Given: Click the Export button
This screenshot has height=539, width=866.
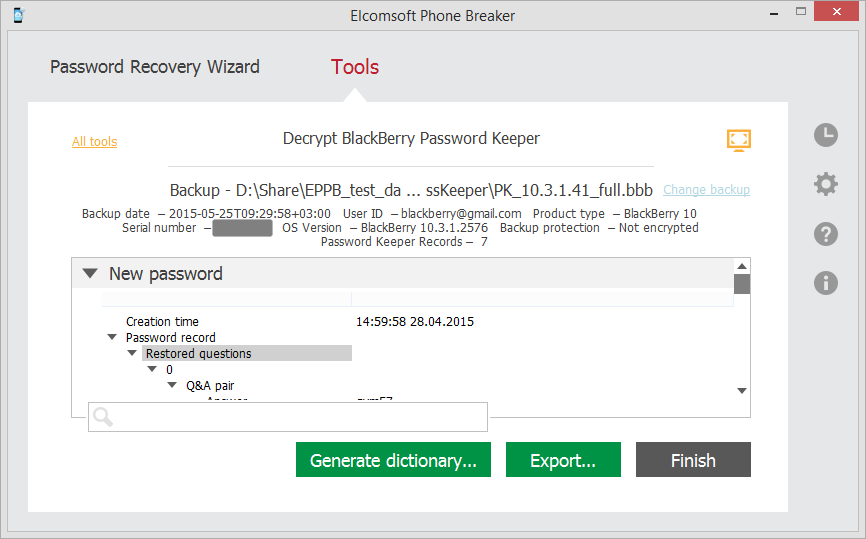Looking at the screenshot, I should [x=563, y=460].
